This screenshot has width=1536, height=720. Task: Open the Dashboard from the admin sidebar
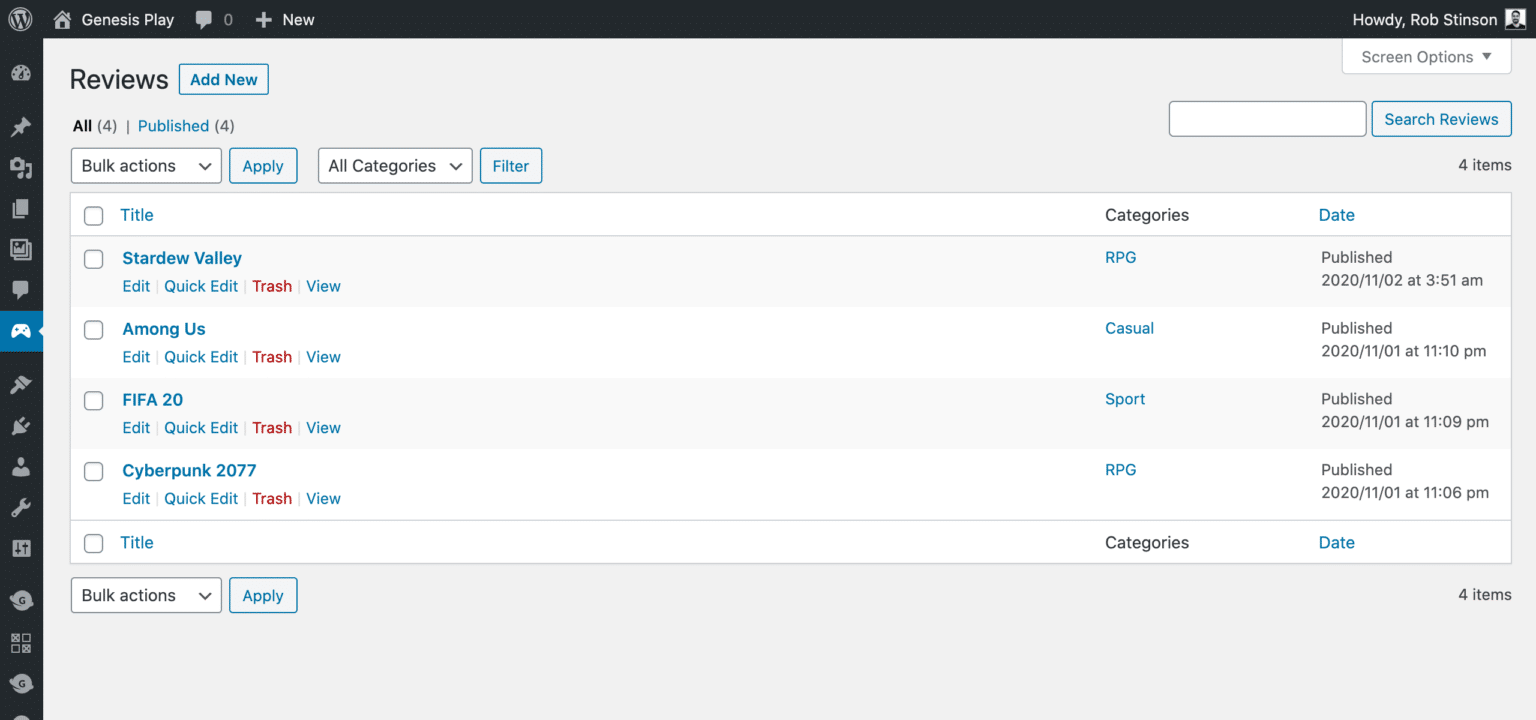(x=21, y=75)
